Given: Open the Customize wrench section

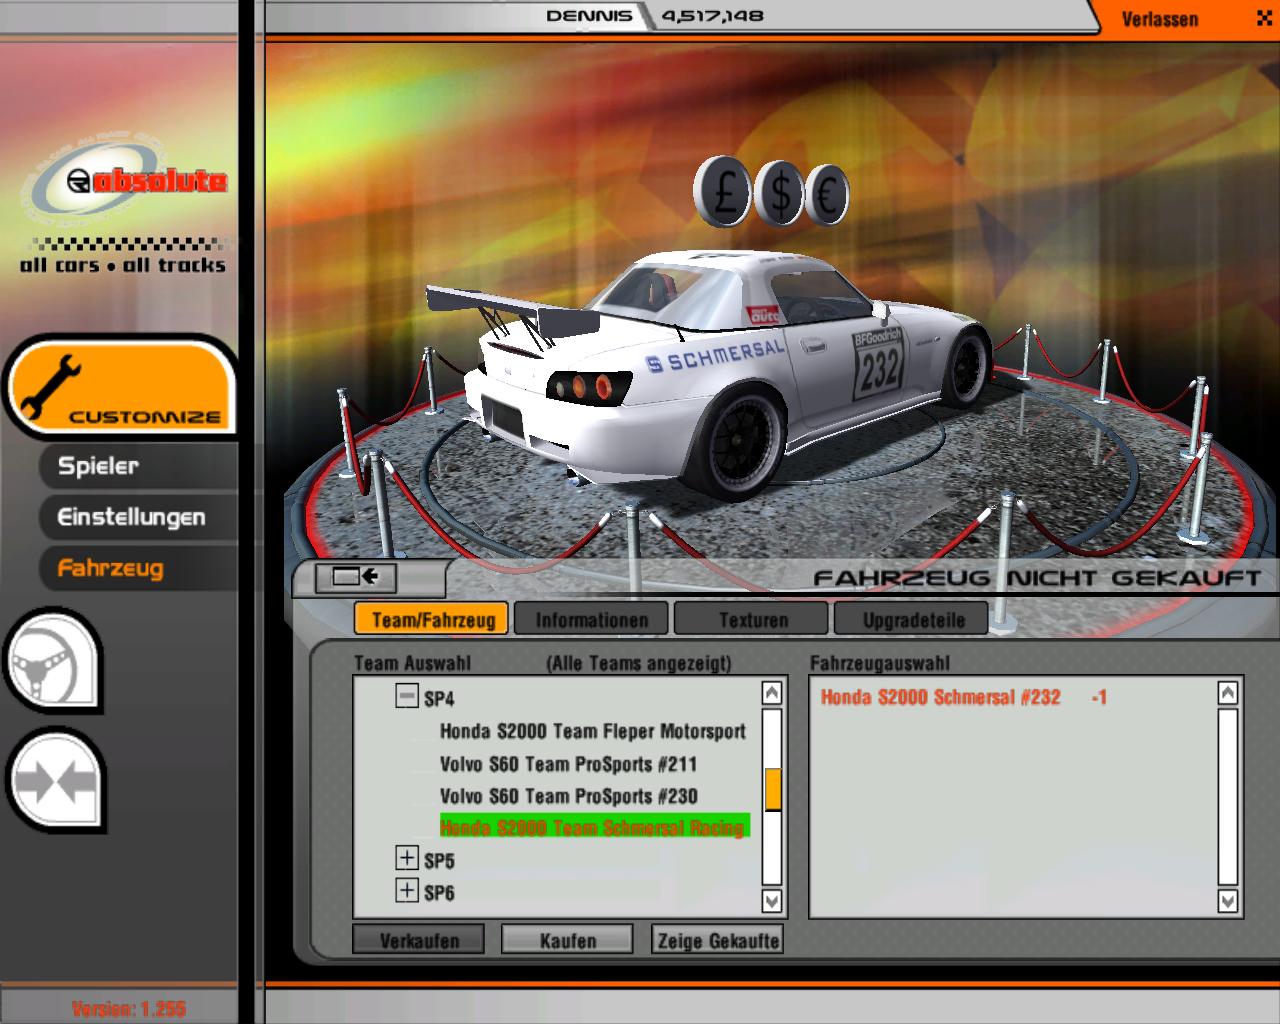Looking at the screenshot, I should [x=120, y=387].
